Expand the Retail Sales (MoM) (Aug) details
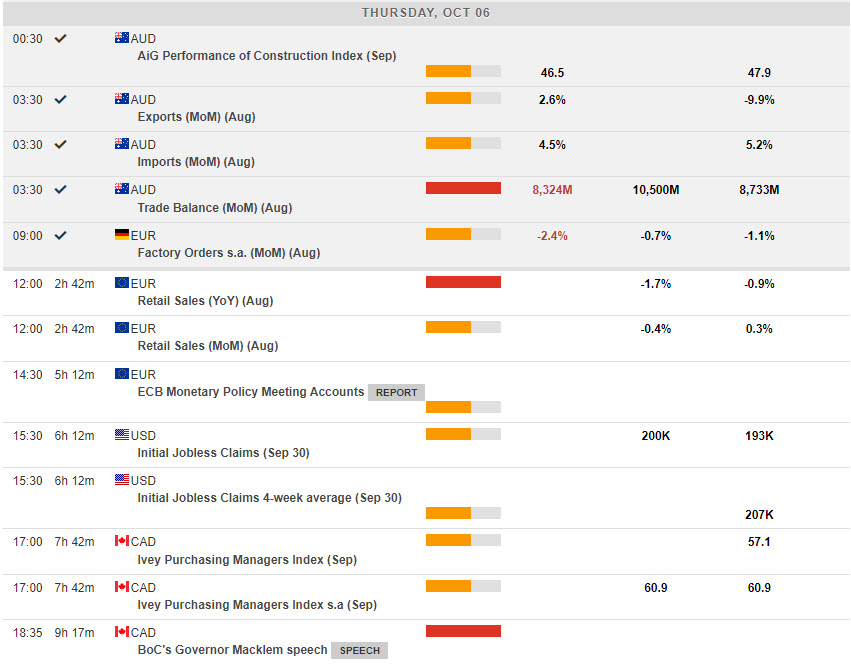 point(207,346)
